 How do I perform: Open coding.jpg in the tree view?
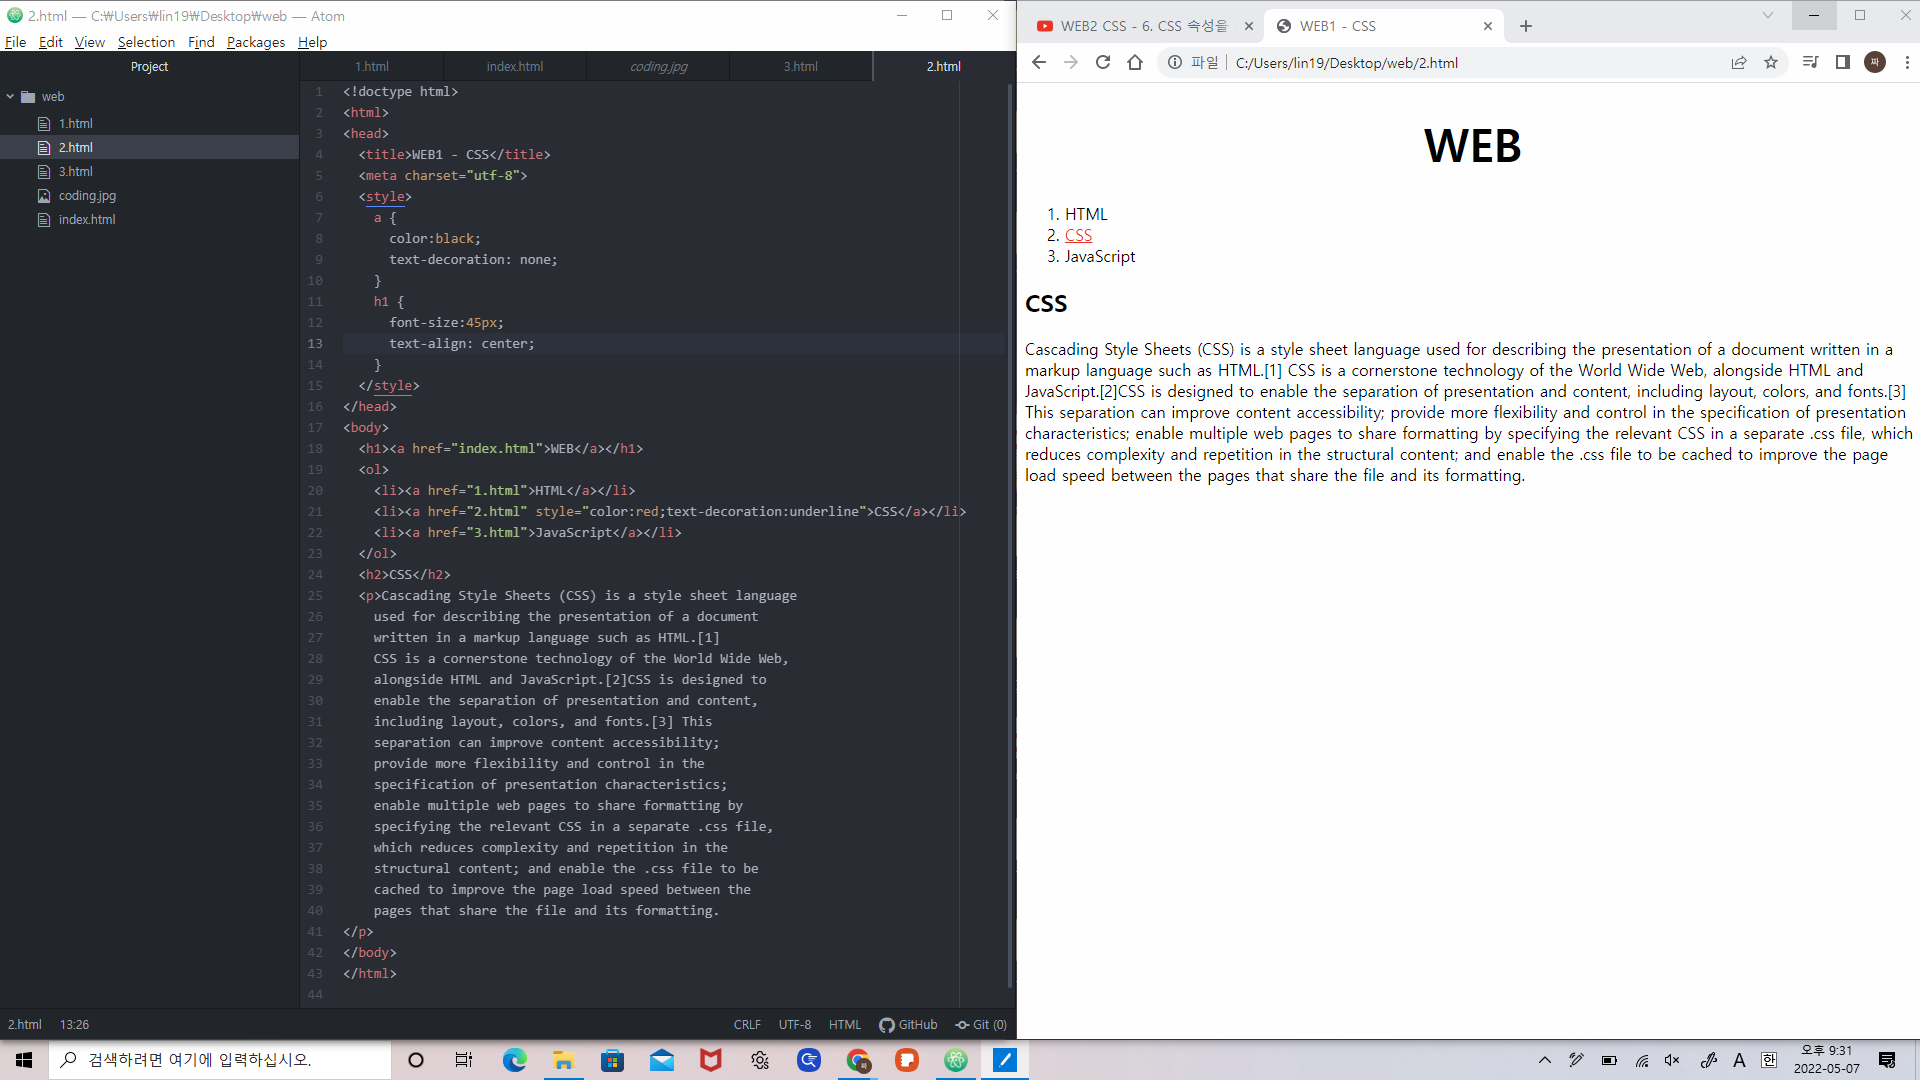87,196
